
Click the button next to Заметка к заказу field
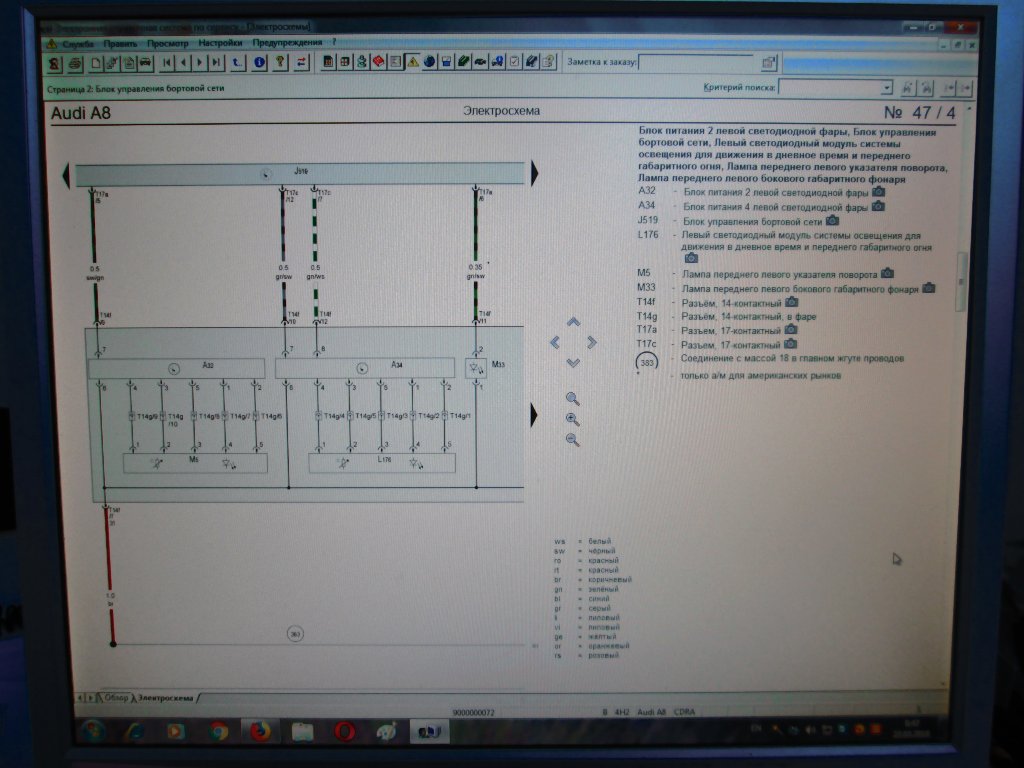coord(768,62)
